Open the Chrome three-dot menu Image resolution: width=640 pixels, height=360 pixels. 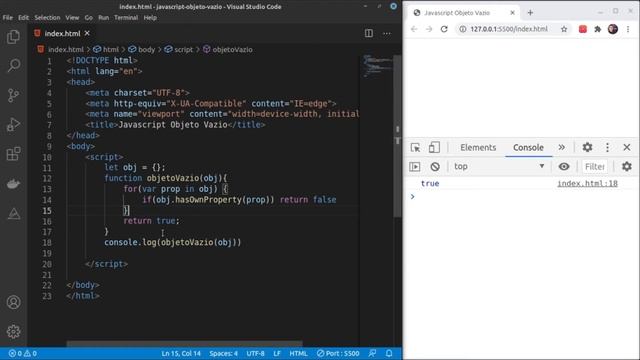pos(628,29)
